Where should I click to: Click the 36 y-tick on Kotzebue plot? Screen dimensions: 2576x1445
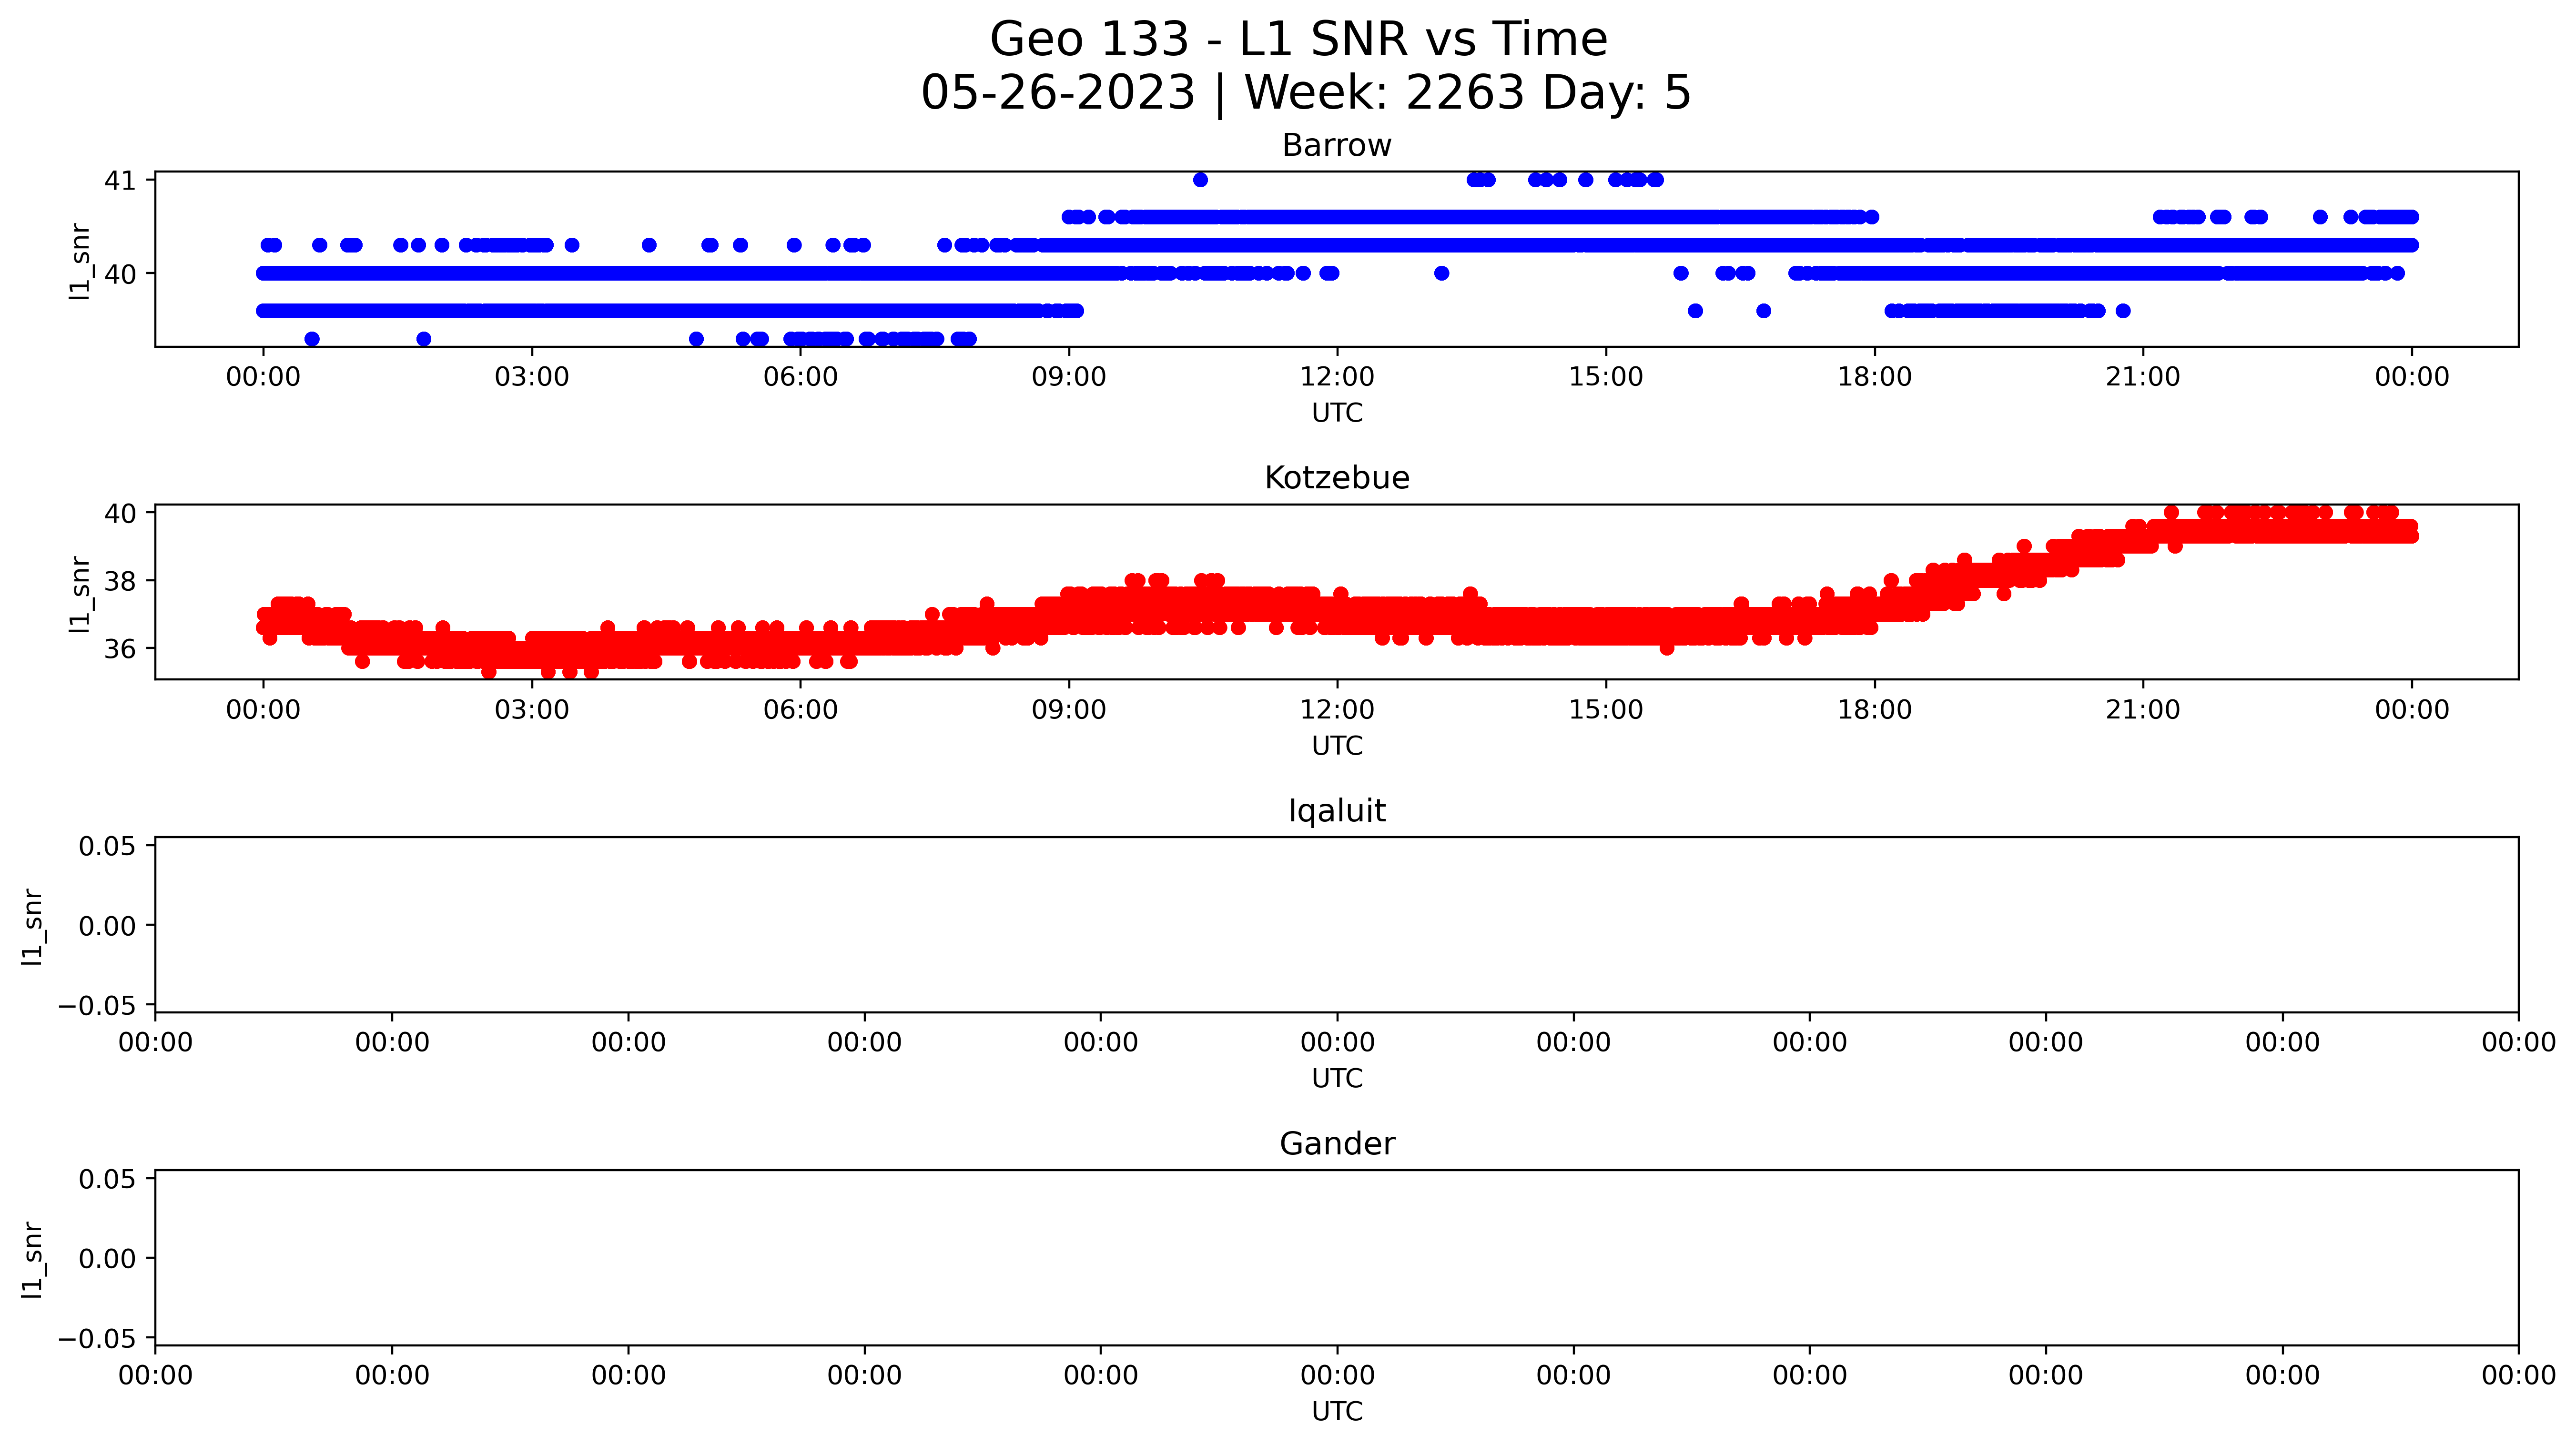click(x=120, y=650)
